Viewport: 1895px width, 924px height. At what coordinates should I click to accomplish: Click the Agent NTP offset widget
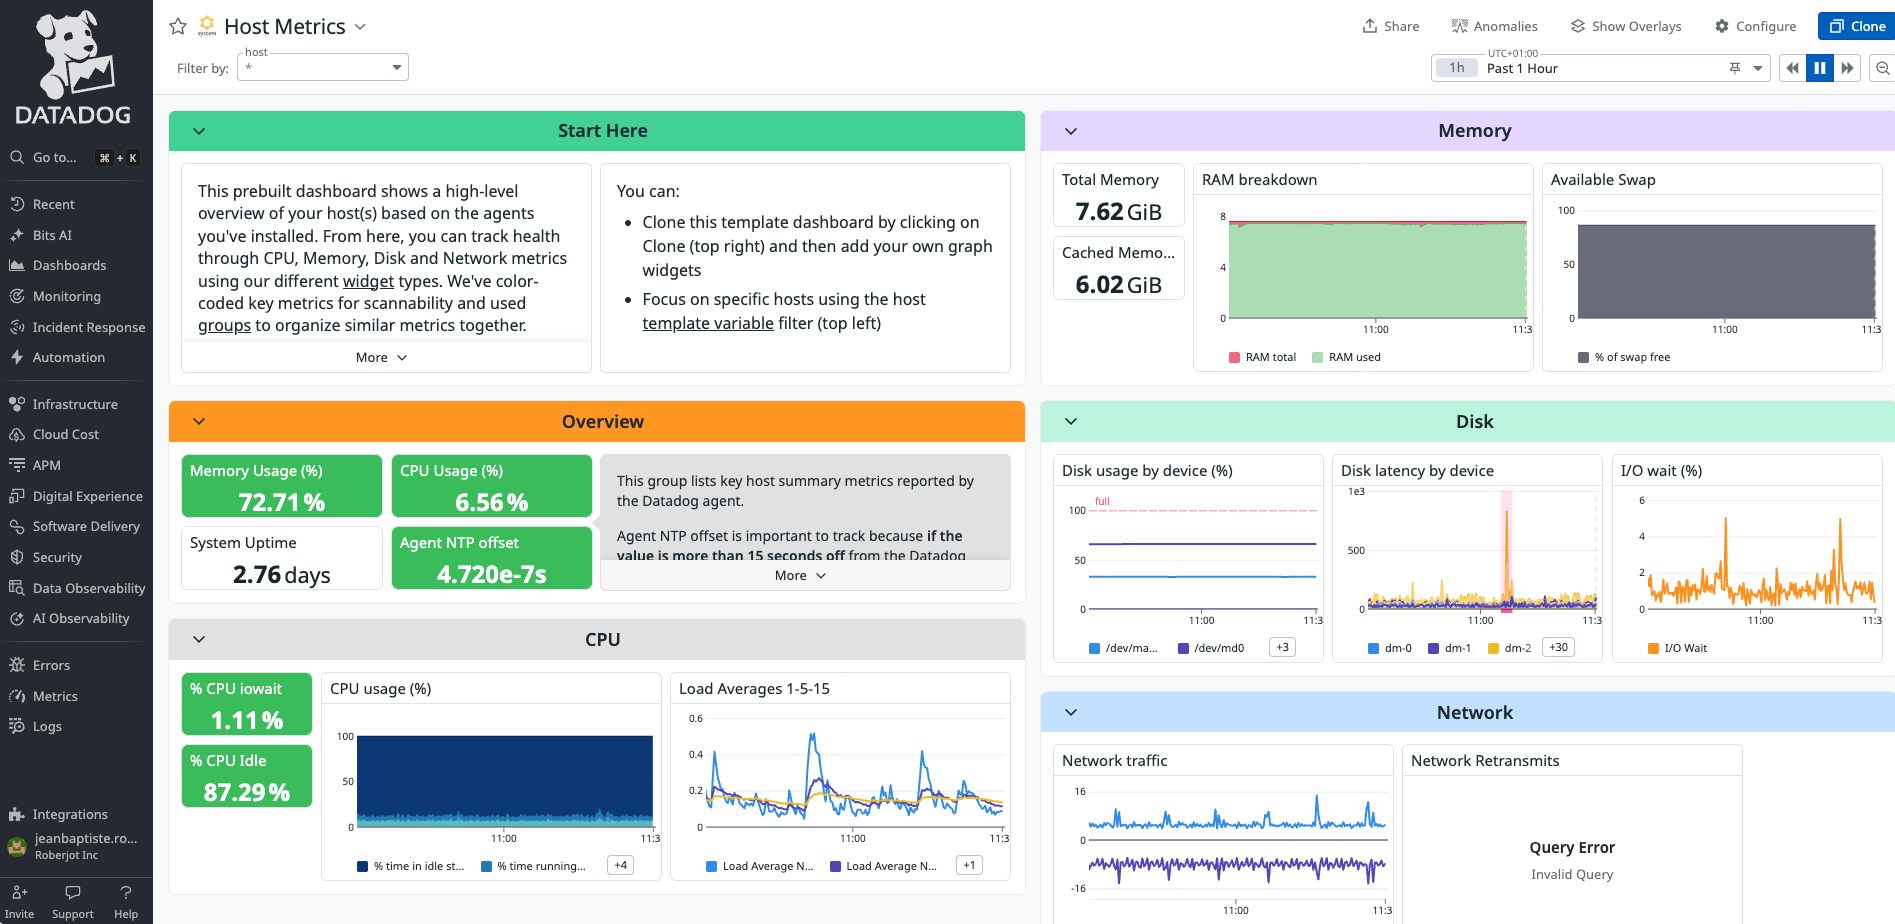(x=492, y=558)
